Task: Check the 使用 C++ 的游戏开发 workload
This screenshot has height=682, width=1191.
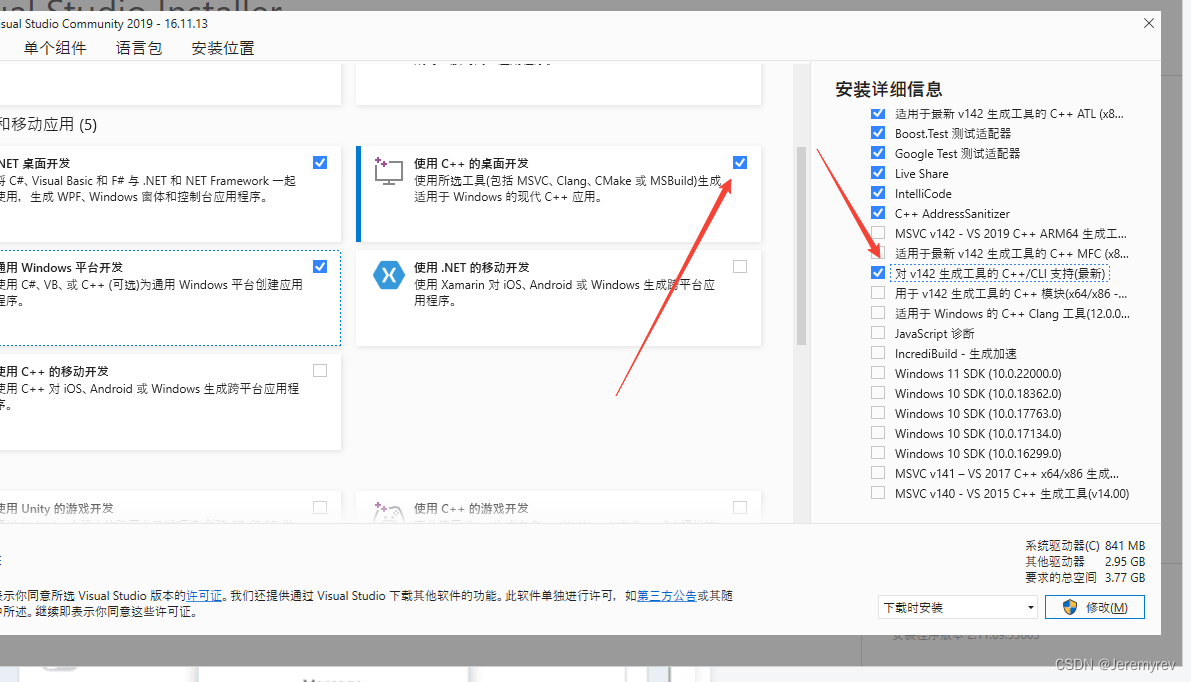Action: (x=740, y=507)
